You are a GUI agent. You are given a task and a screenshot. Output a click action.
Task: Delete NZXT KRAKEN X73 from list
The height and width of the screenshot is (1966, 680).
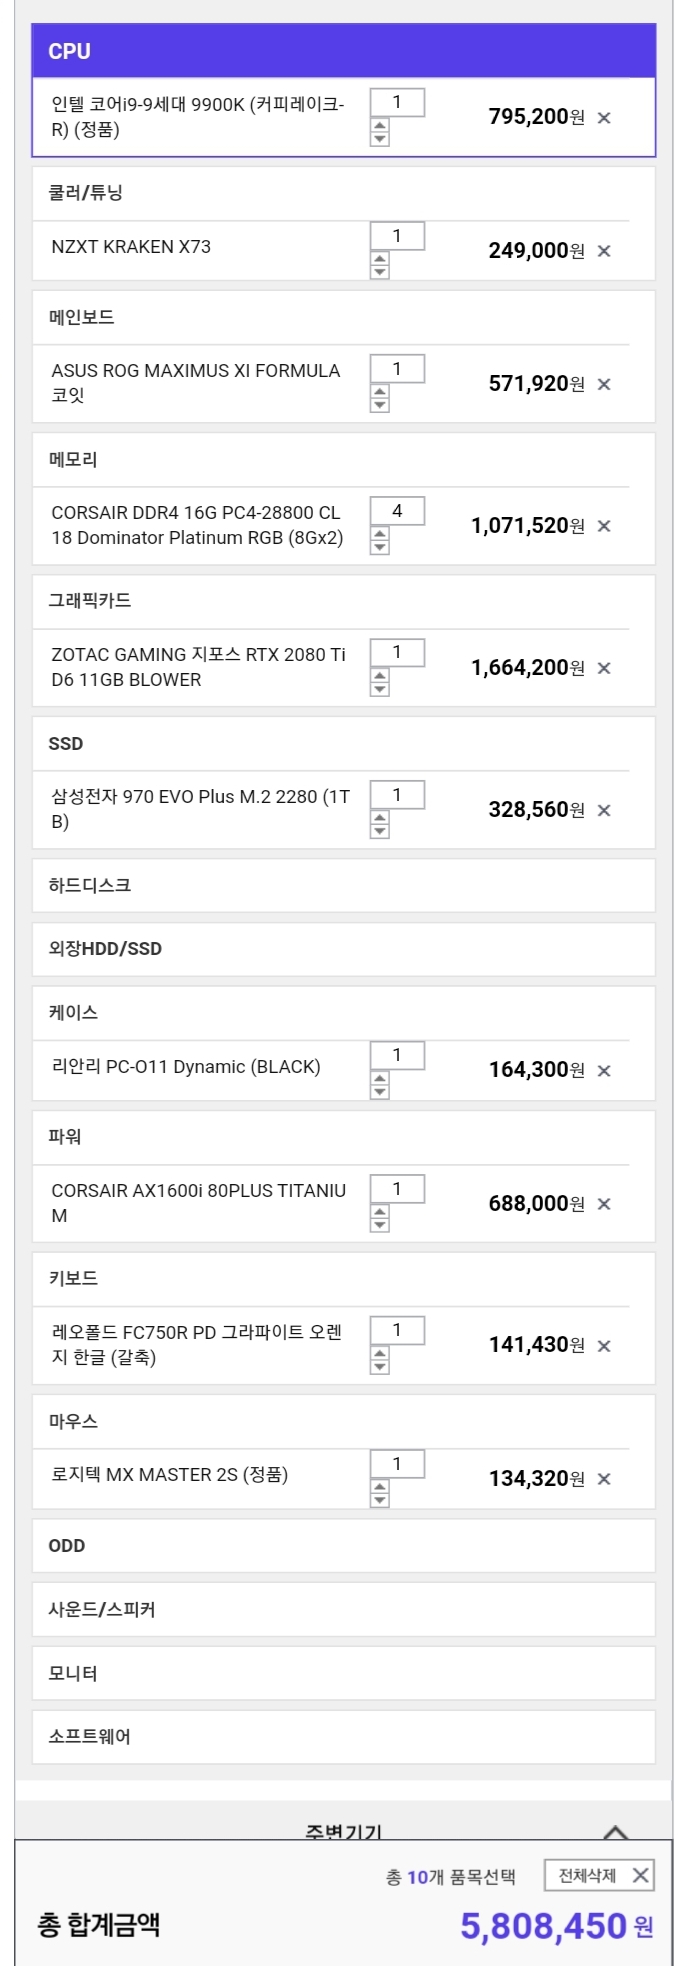pos(604,251)
